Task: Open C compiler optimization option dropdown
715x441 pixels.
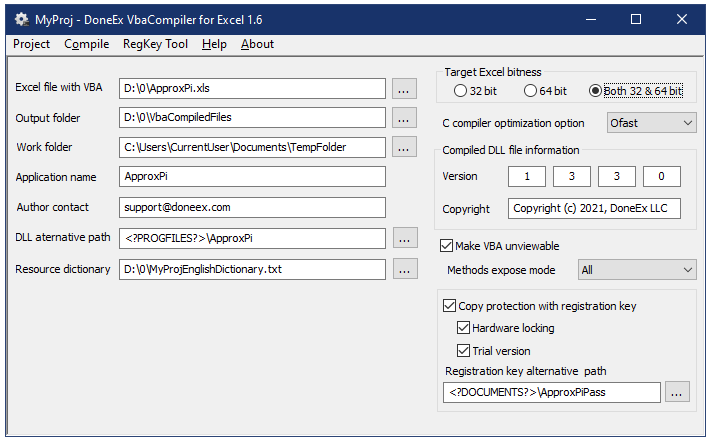Action: [x=652, y=123]
